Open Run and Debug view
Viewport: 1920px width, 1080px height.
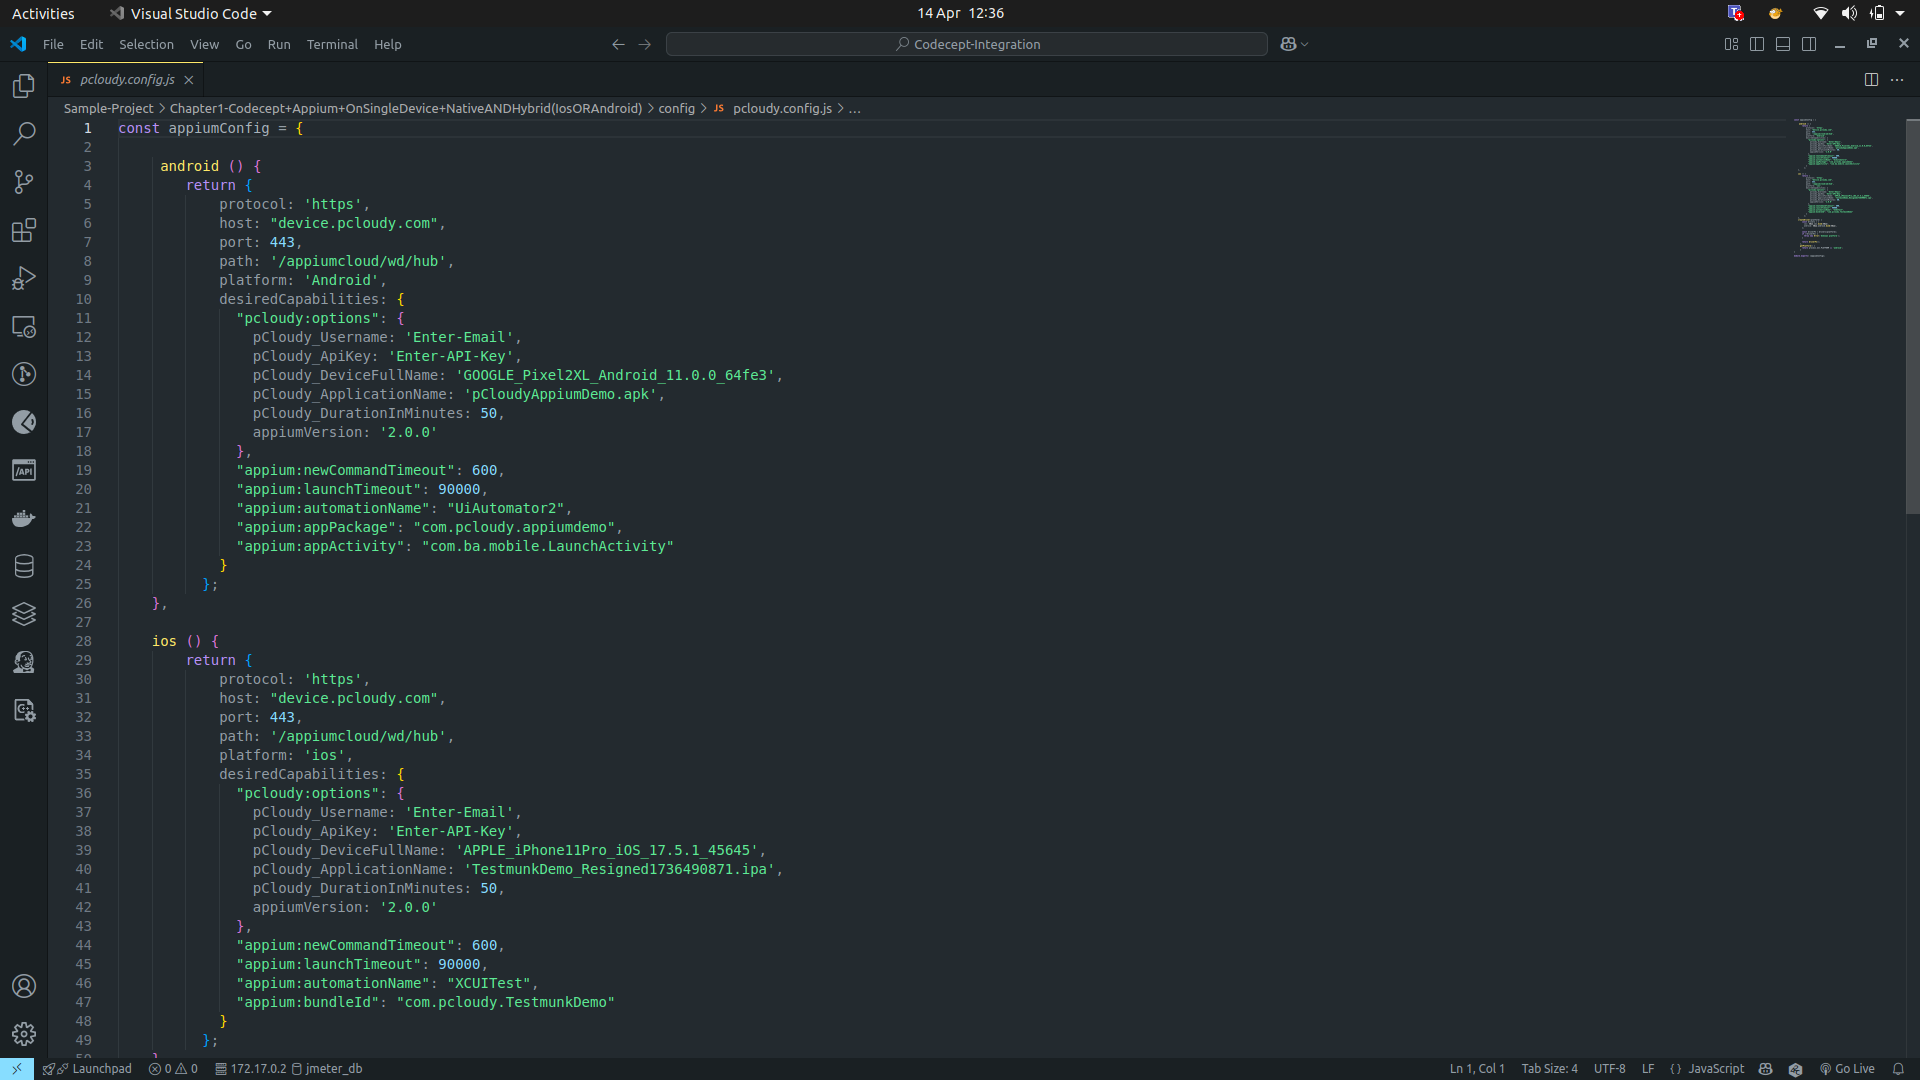[24, 279]
